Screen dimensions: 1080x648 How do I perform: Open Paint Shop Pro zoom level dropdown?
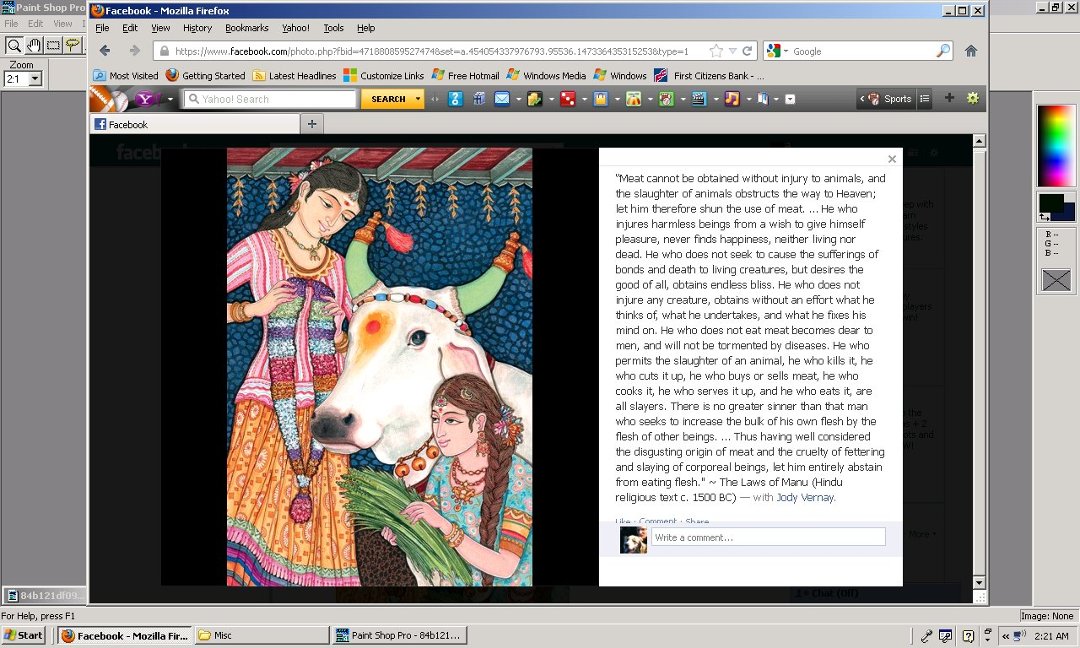34,79
